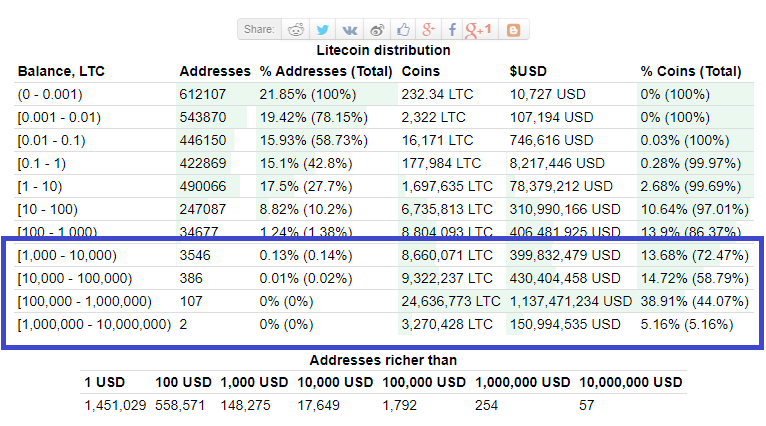Share via the Twitter bird icon

(322, 30)
